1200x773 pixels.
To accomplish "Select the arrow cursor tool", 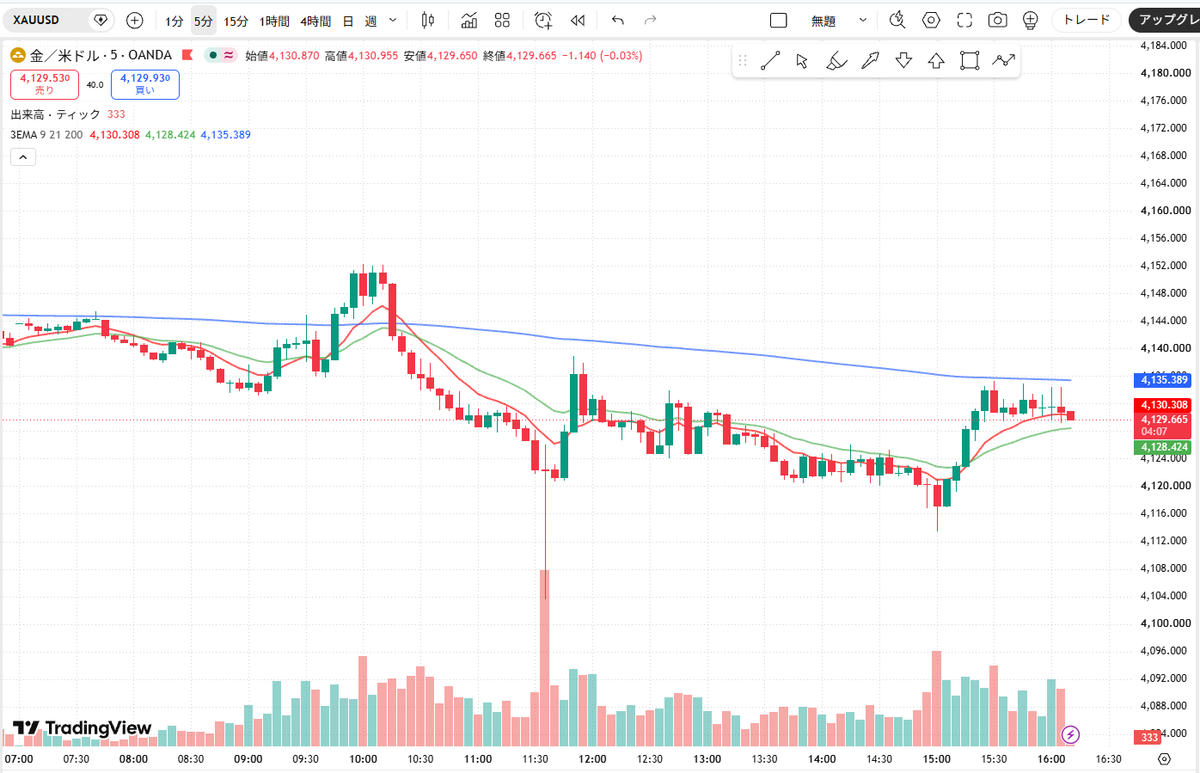I will 802,61.
